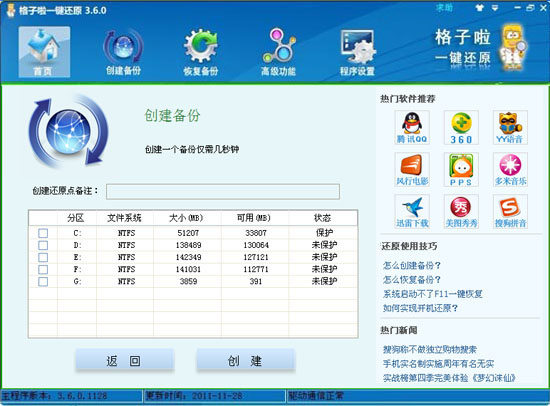Click the 创建 button

pyautogui.click(x=246, y=360)
